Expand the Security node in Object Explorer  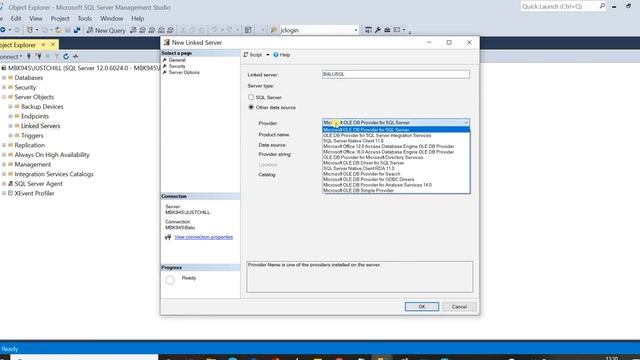point(4,87)
